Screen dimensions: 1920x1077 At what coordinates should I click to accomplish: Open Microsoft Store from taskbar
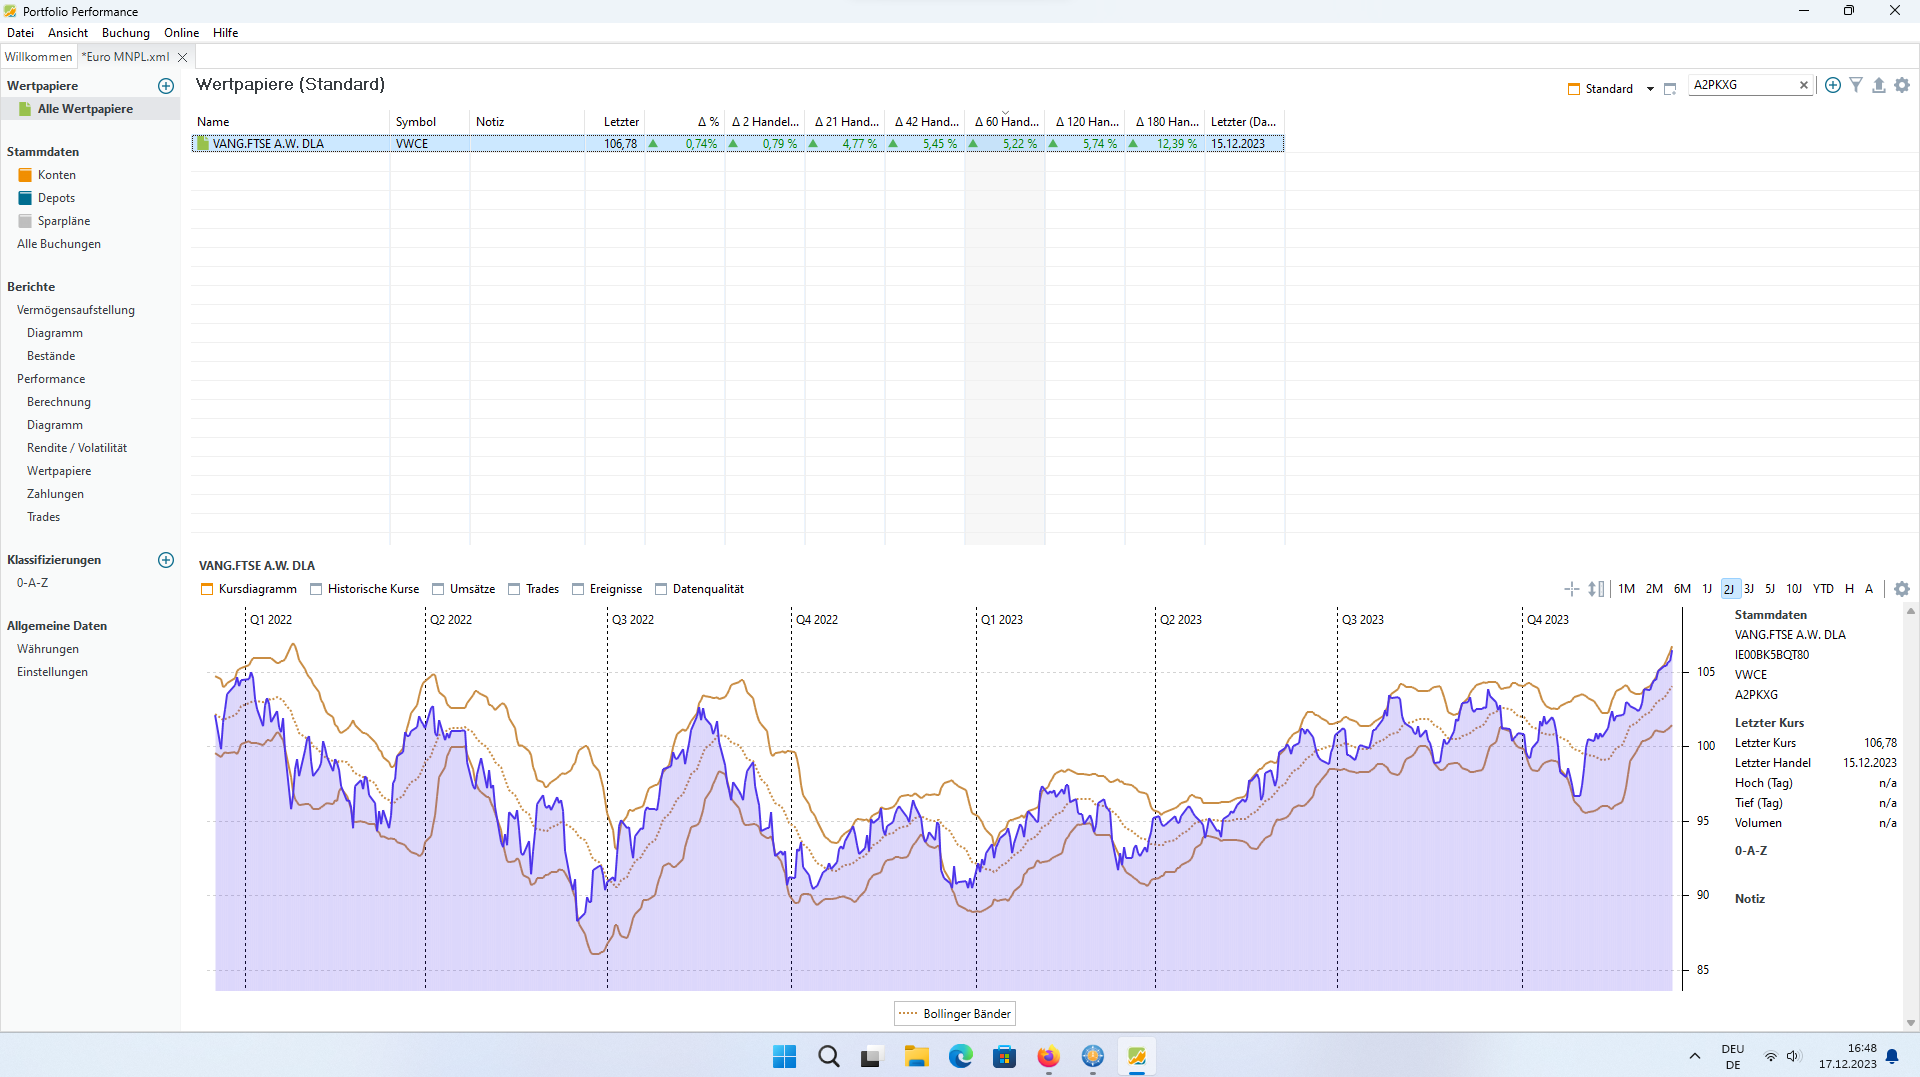(1004, 1056)
